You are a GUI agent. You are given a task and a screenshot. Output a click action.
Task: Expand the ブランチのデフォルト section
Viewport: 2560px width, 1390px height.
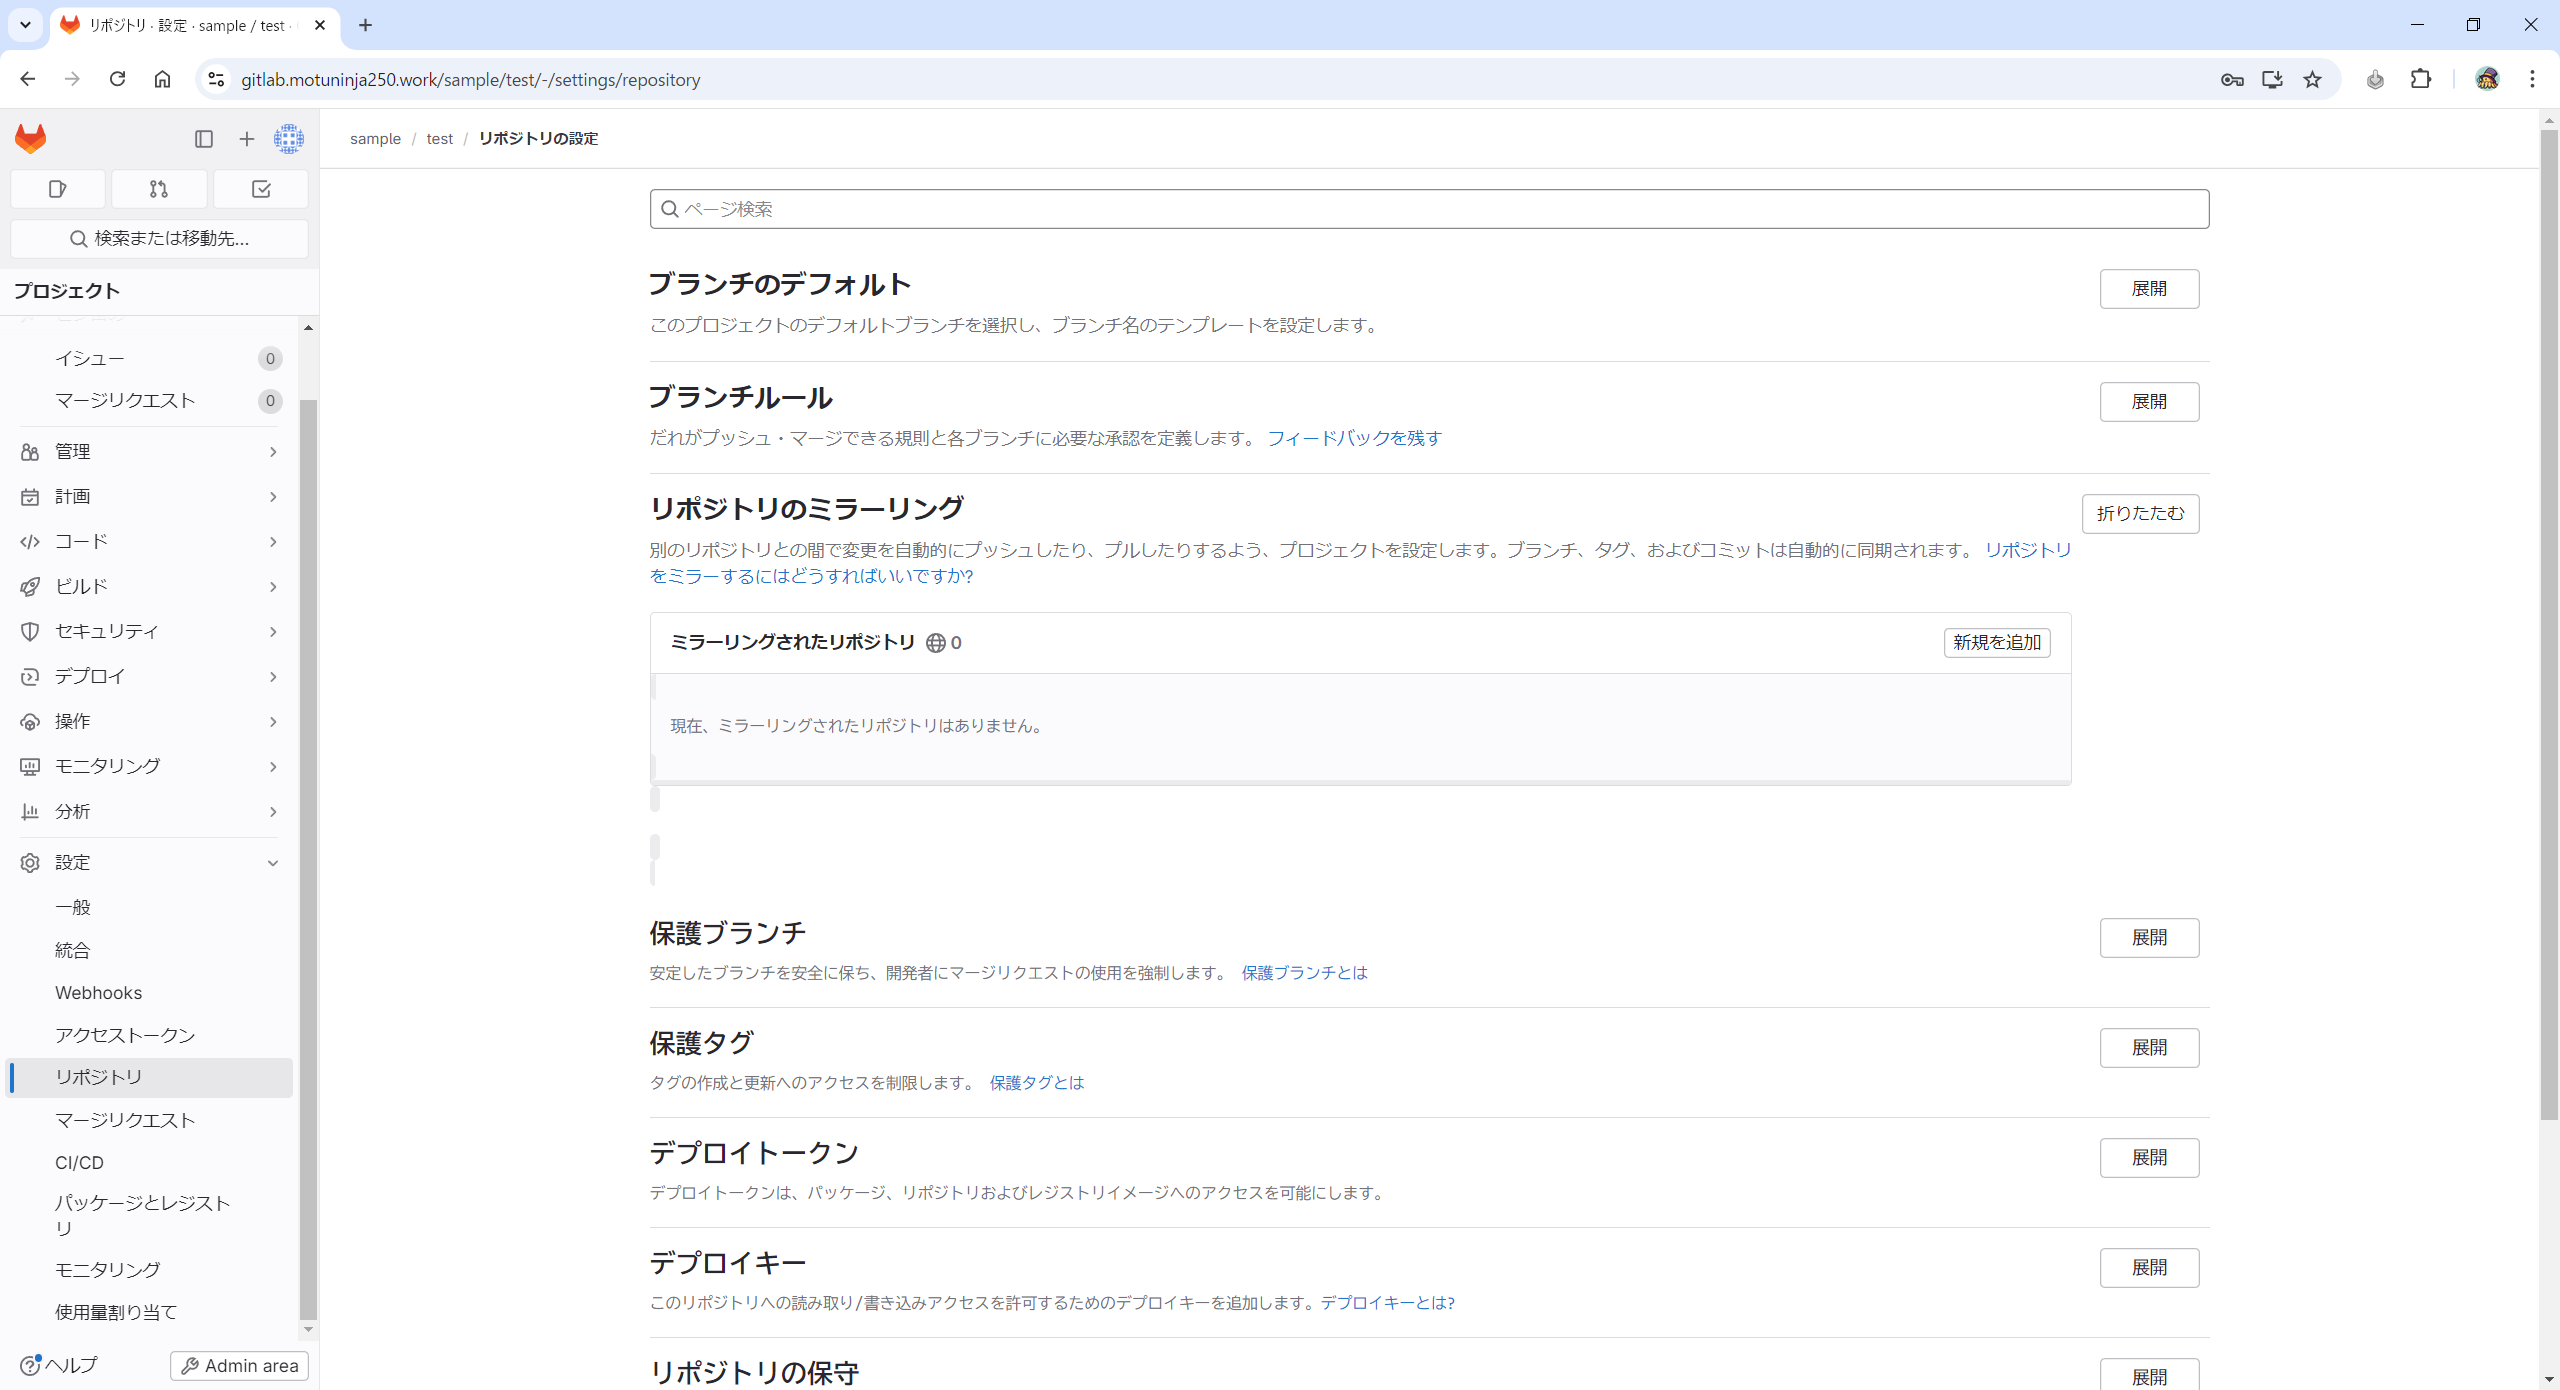coord(2148,289)
